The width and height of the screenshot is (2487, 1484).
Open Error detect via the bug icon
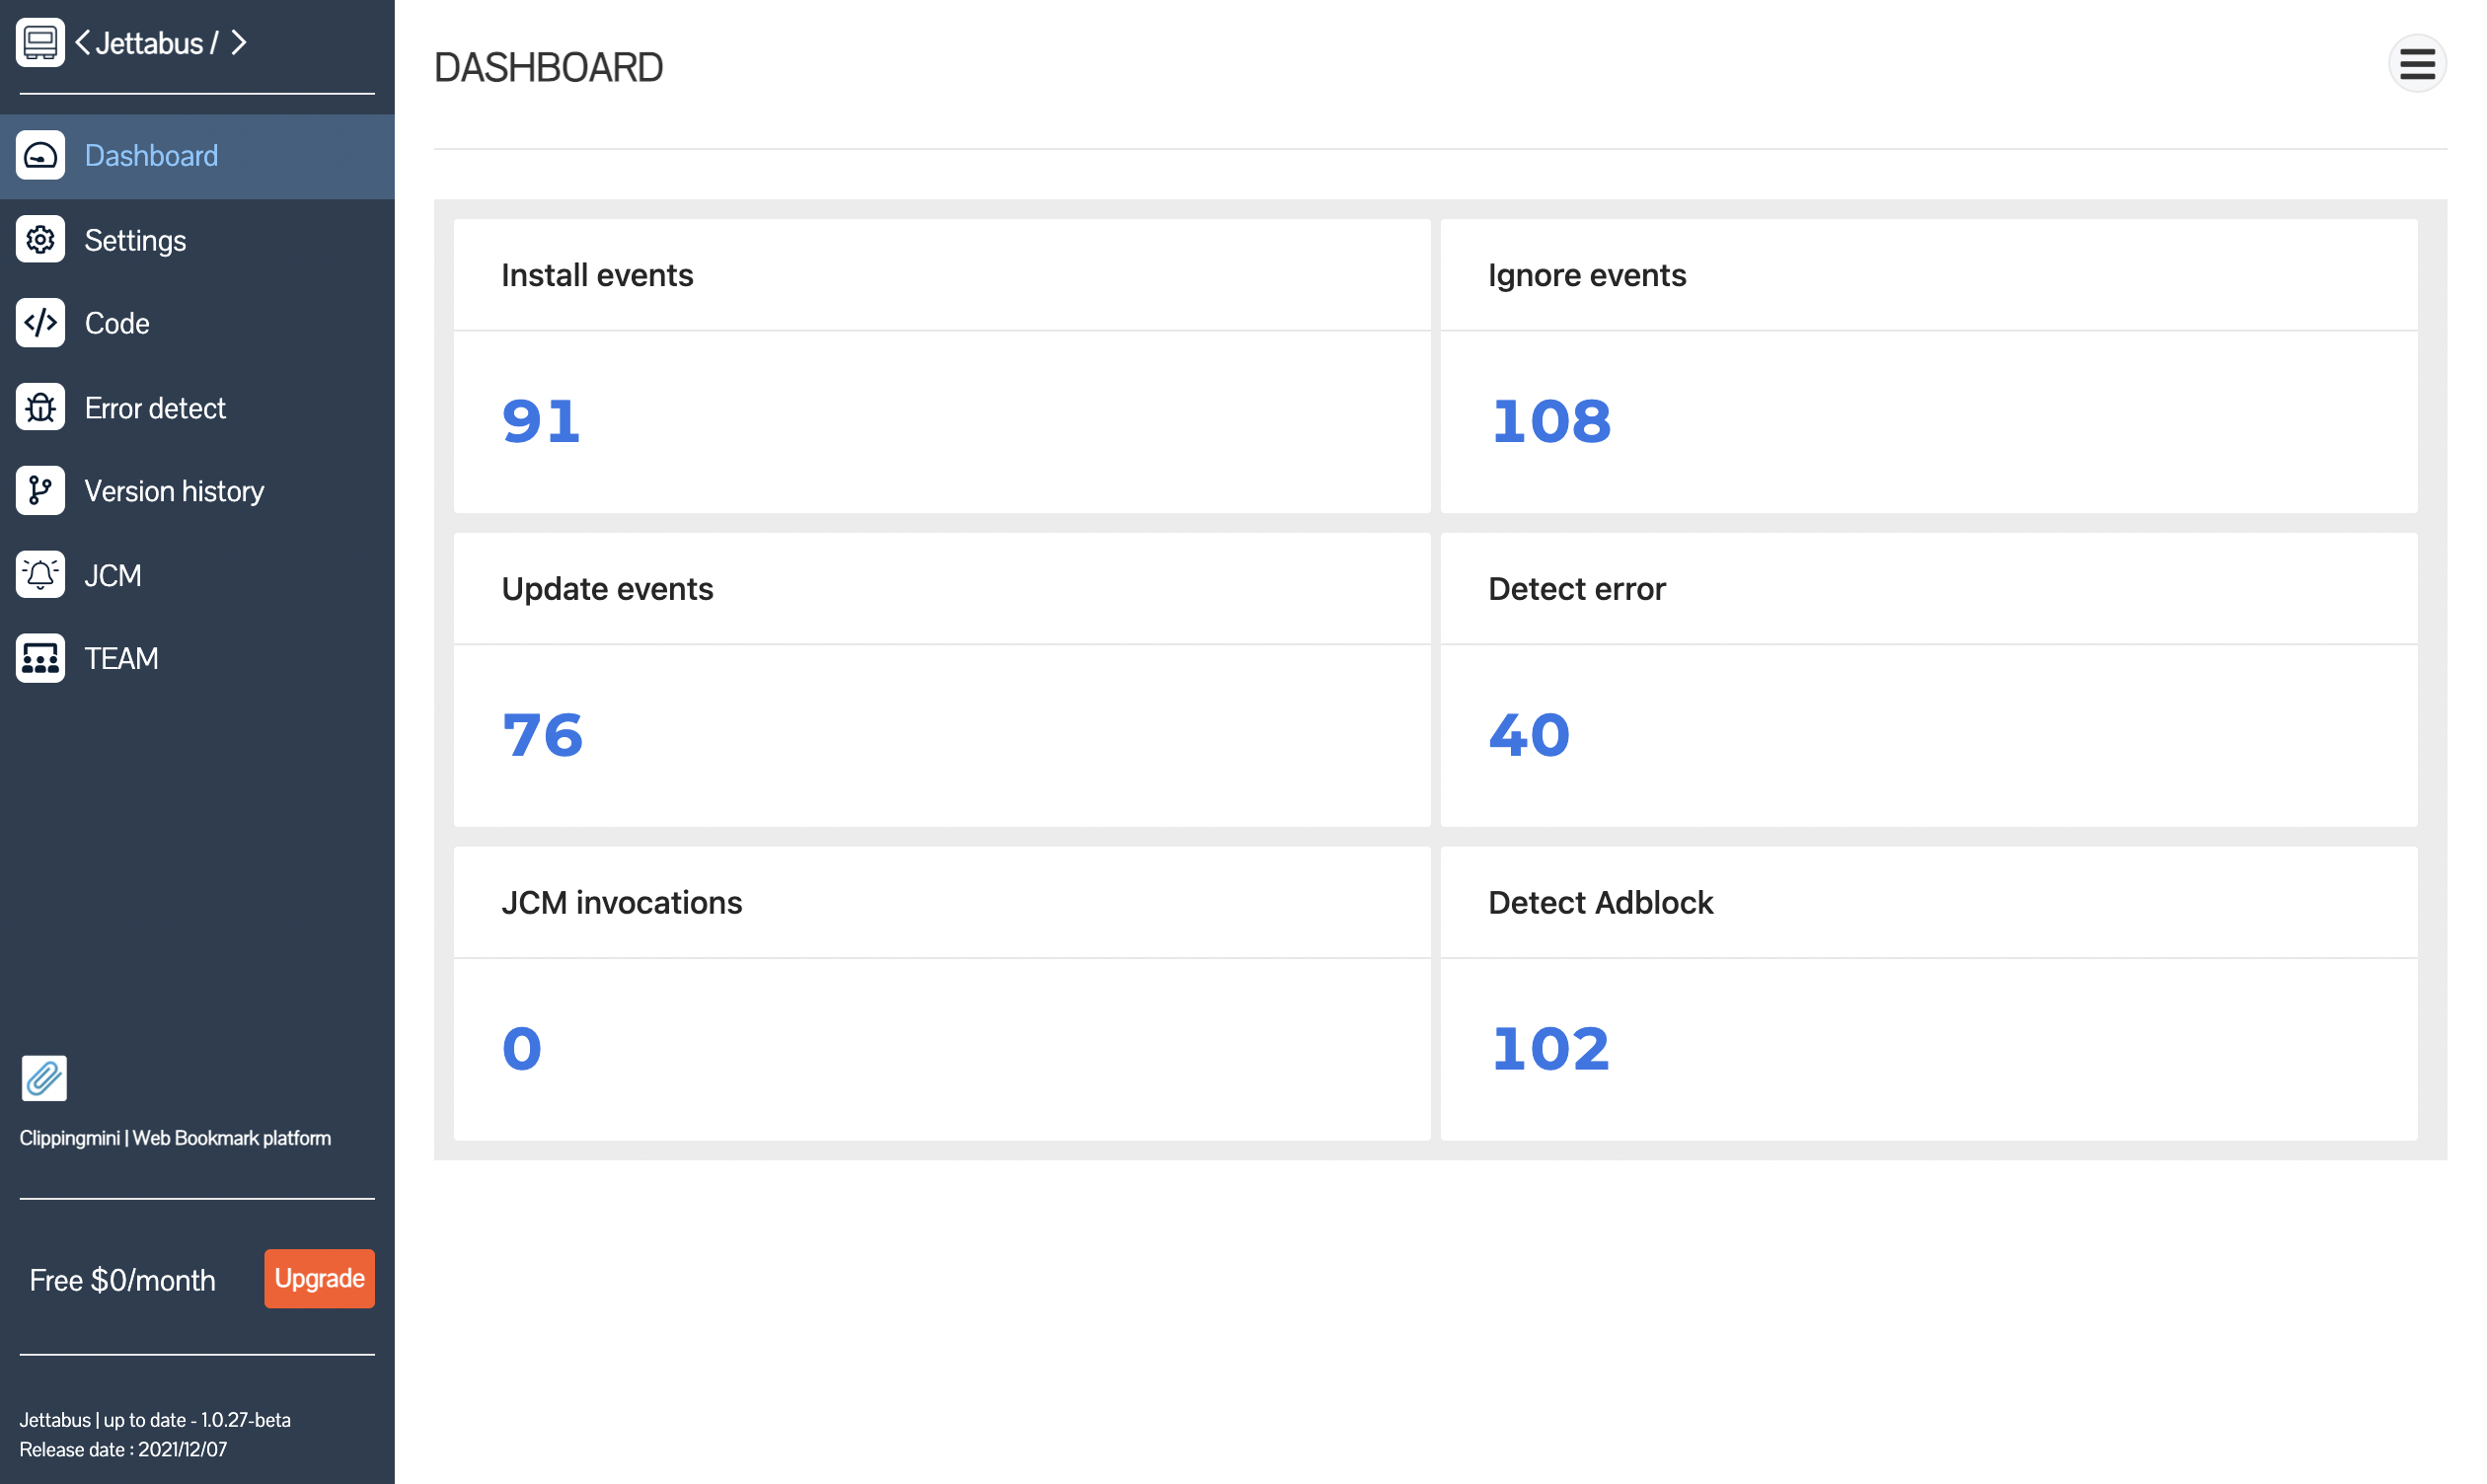pyautogui.click(x=40, y=407)
